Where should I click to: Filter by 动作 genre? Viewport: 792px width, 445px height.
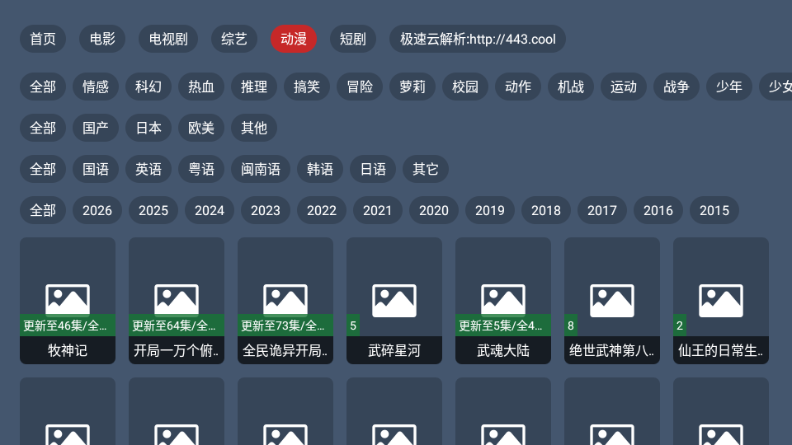pos(518,87)
